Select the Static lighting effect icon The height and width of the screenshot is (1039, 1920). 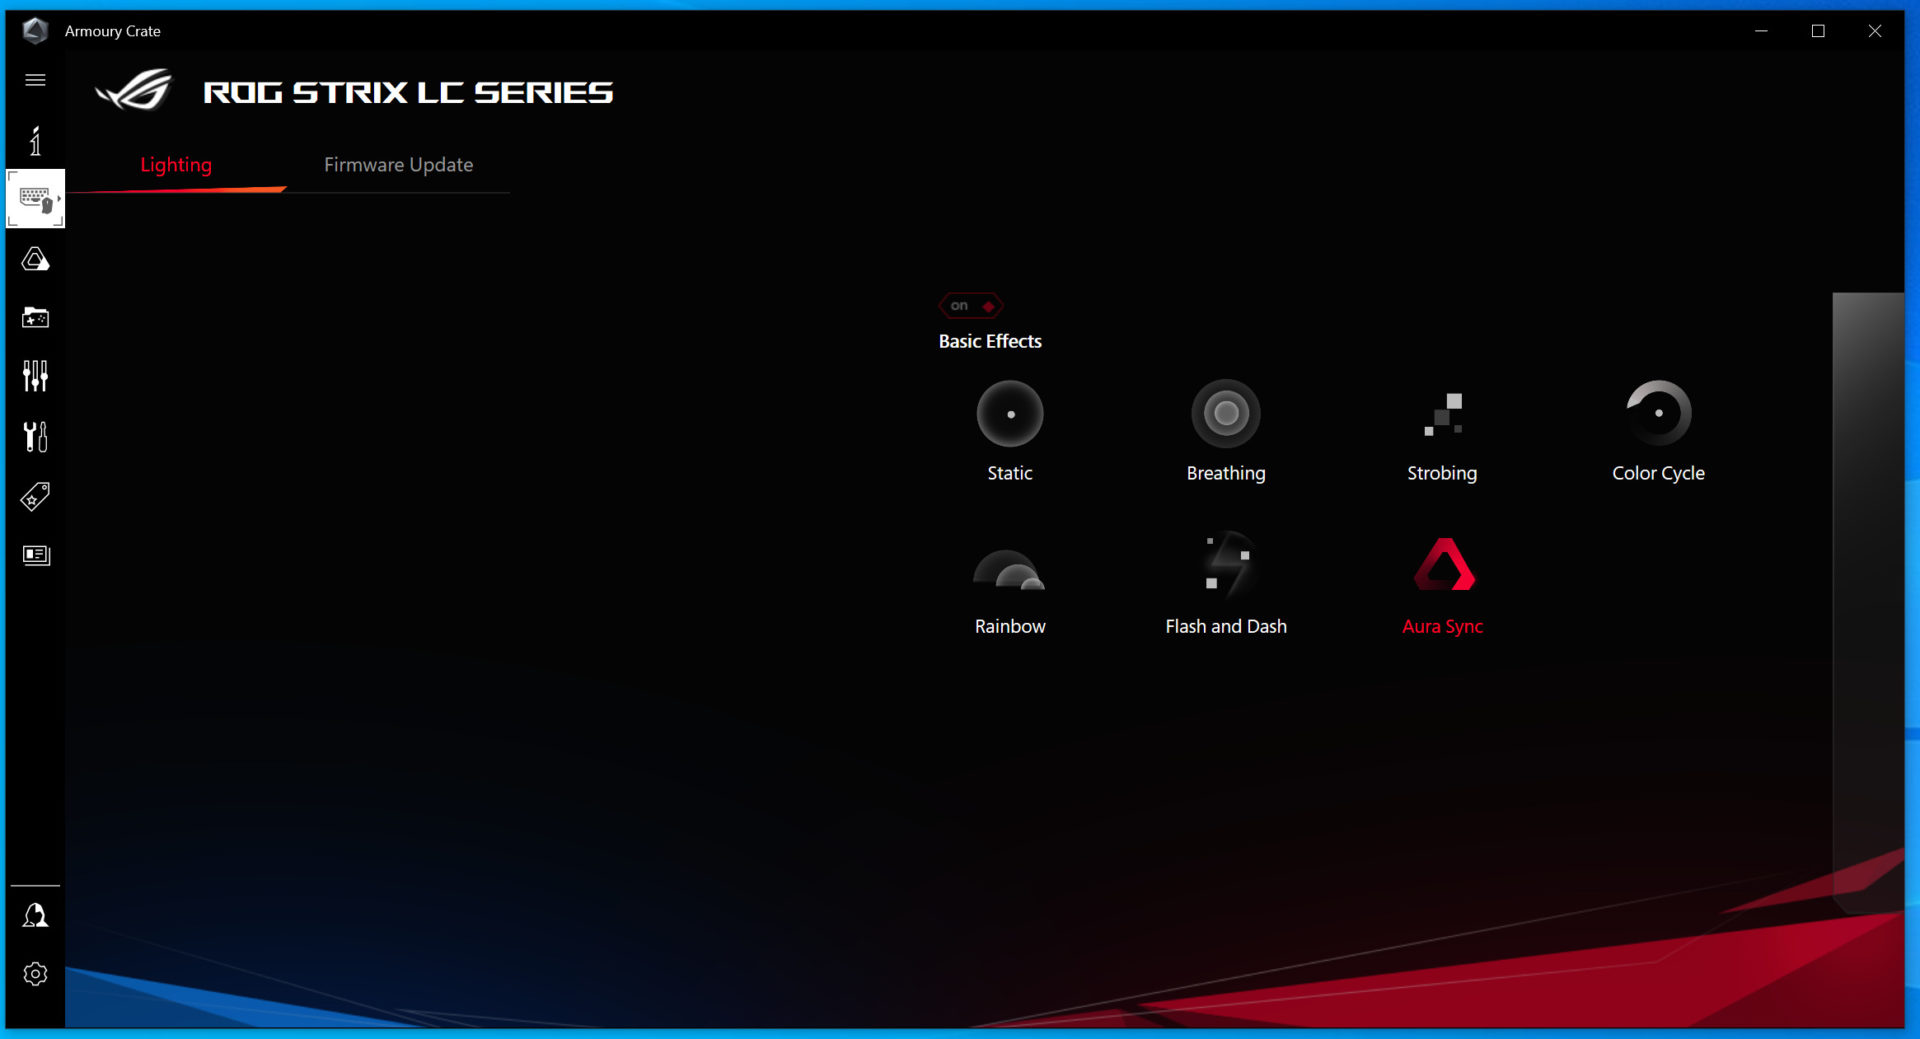(x=1010, y=414)
